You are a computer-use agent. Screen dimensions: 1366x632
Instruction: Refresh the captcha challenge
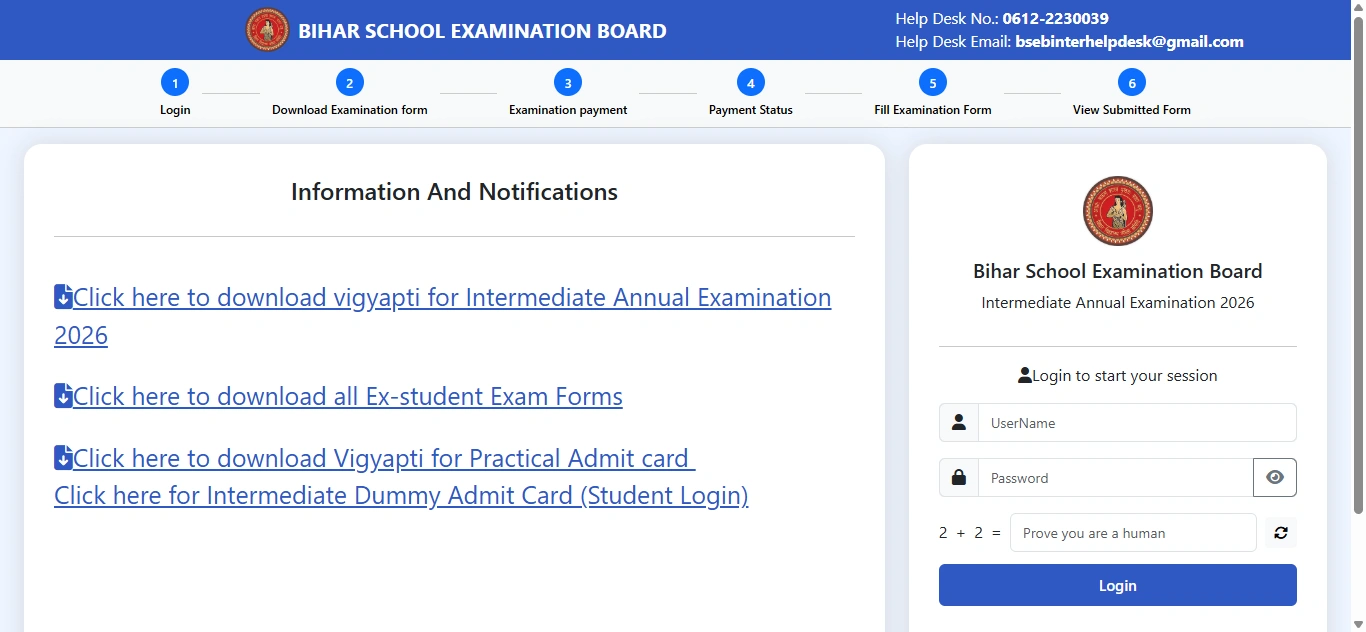point(1280,532)
